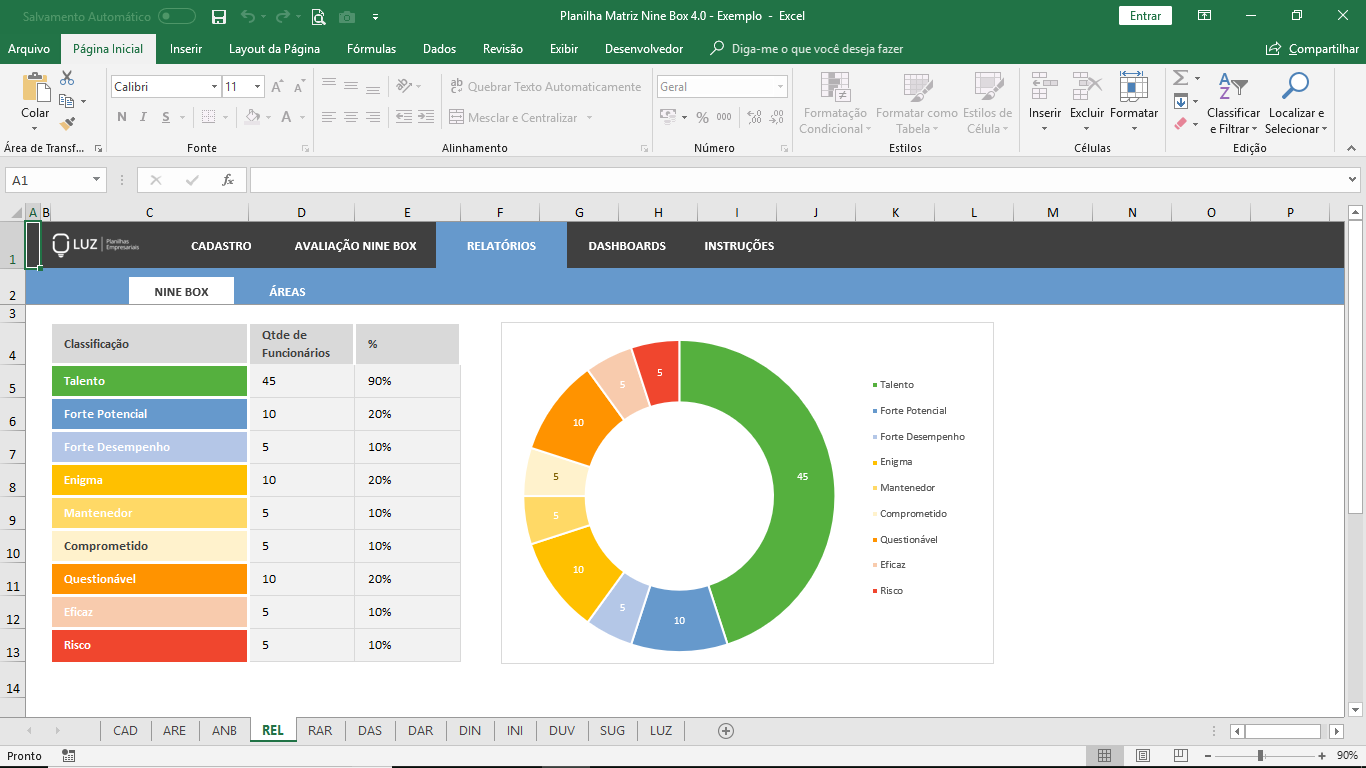This screenshot has height=768, width=1366.
Task: Click the Format Painter brush icon
Action: pos(67,124)
